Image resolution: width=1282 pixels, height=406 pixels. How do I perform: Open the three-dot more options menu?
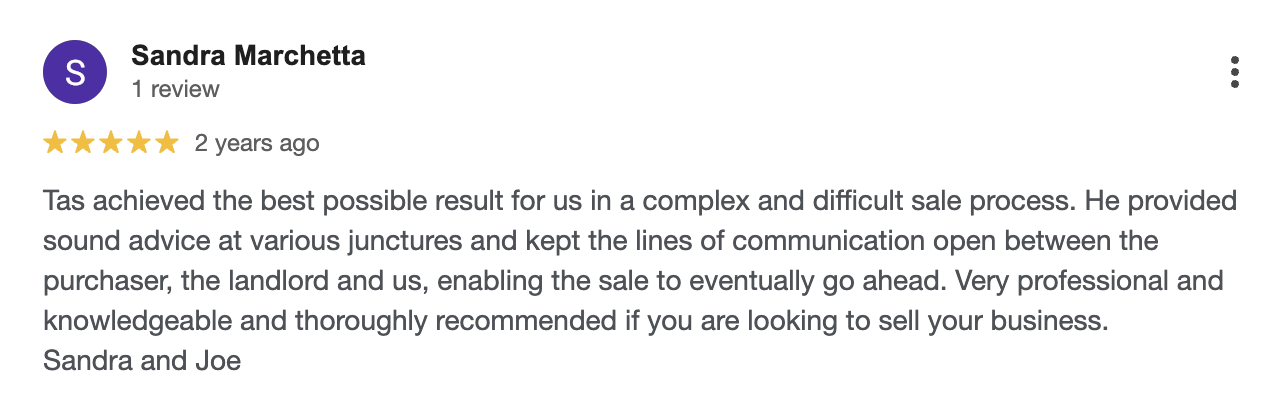click(x=1235, y=72)
